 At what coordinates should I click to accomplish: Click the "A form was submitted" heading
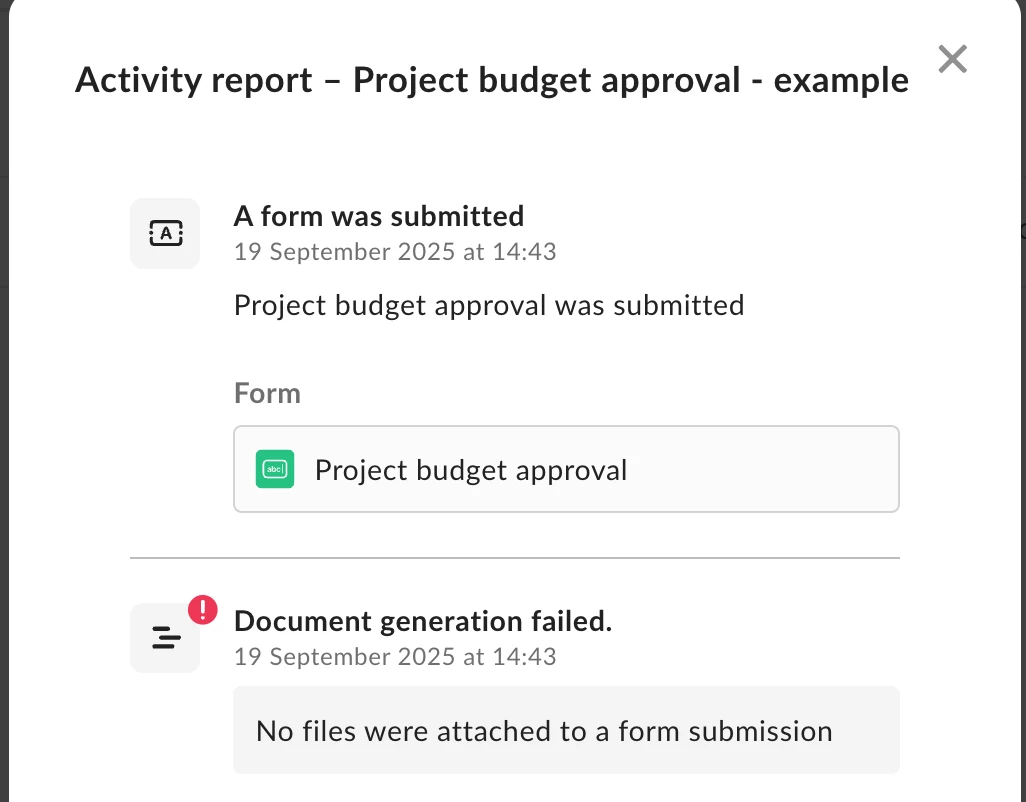pos(379,216)
